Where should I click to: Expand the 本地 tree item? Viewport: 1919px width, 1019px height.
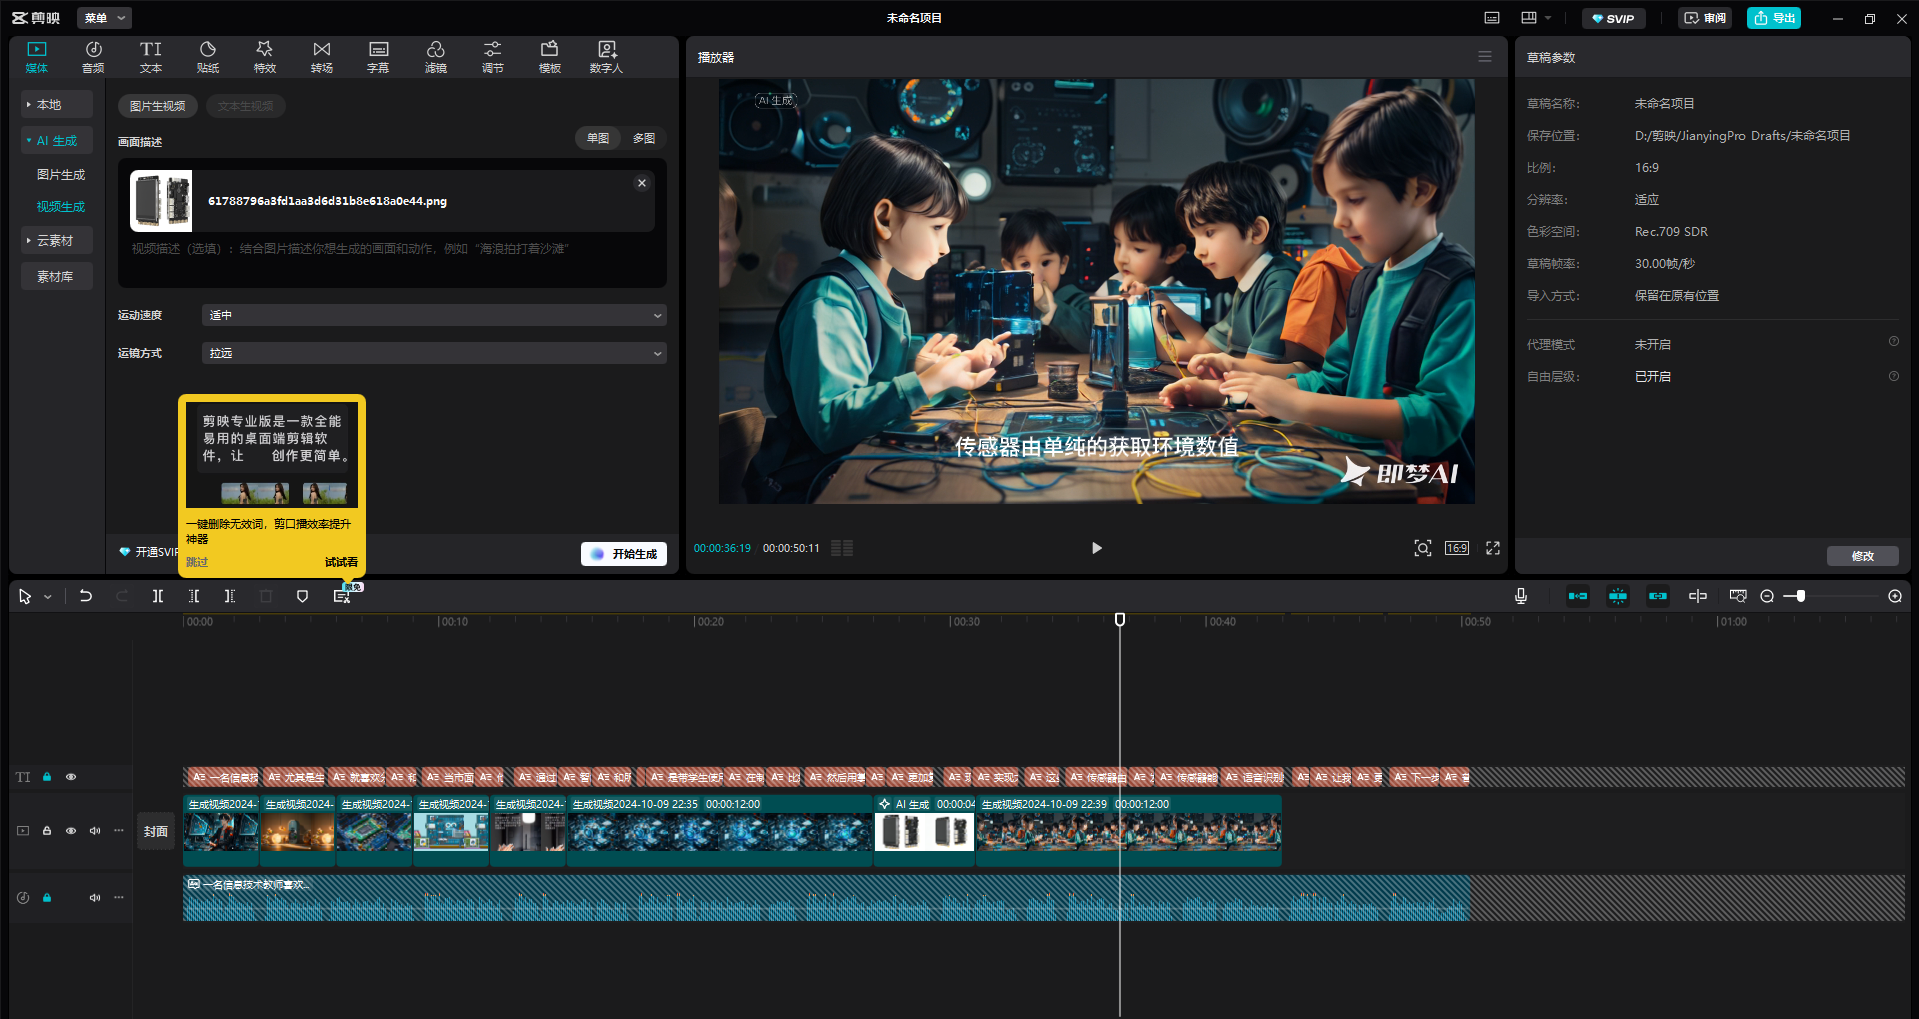[56, 104]
